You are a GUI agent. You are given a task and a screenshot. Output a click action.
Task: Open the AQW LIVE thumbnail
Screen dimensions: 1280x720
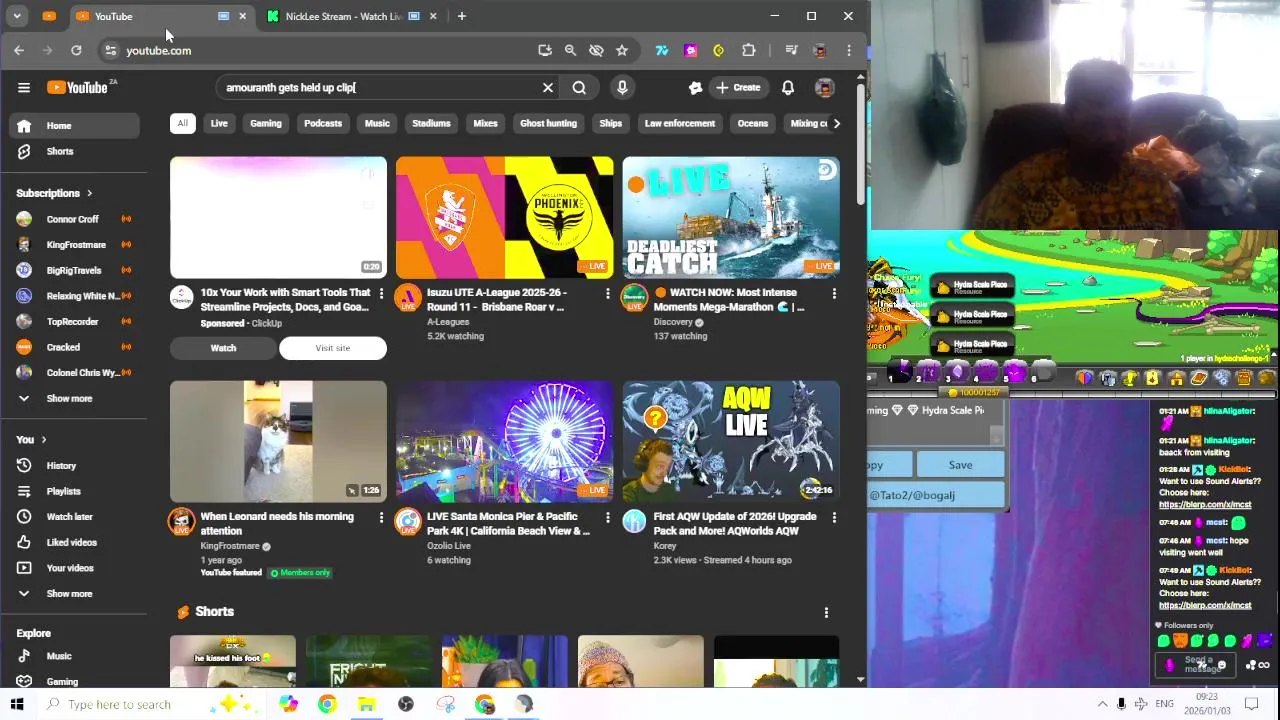(731, 441)
